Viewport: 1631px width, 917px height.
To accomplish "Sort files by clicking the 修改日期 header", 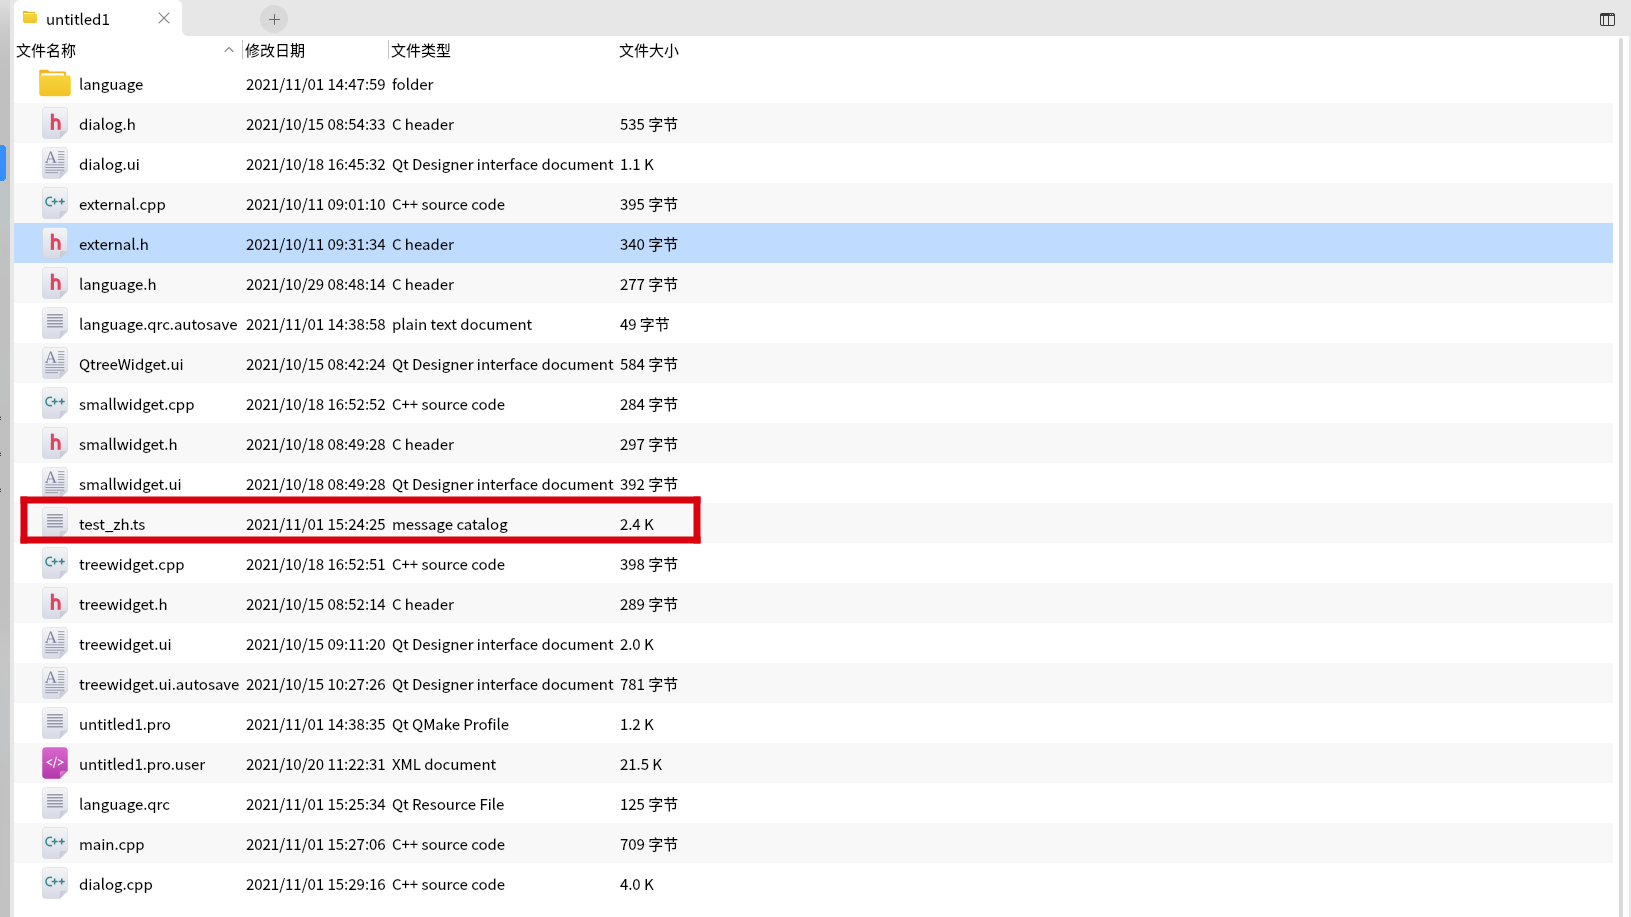I will coord(275,50).
